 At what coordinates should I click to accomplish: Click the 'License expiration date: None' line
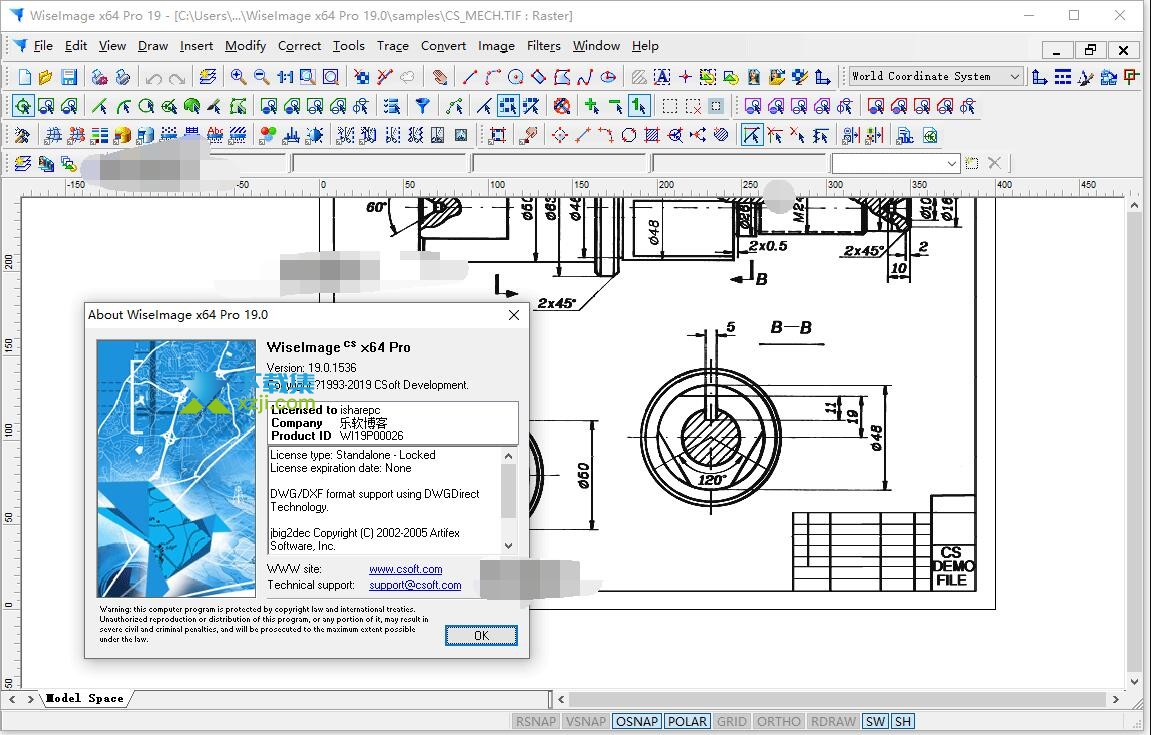[x=341, y=468]
